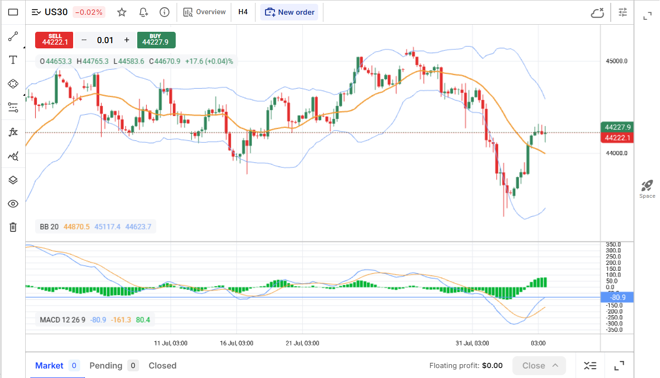660x378 pixels.
Task: Show instrument info icon
Action: [x=165, y=12]
